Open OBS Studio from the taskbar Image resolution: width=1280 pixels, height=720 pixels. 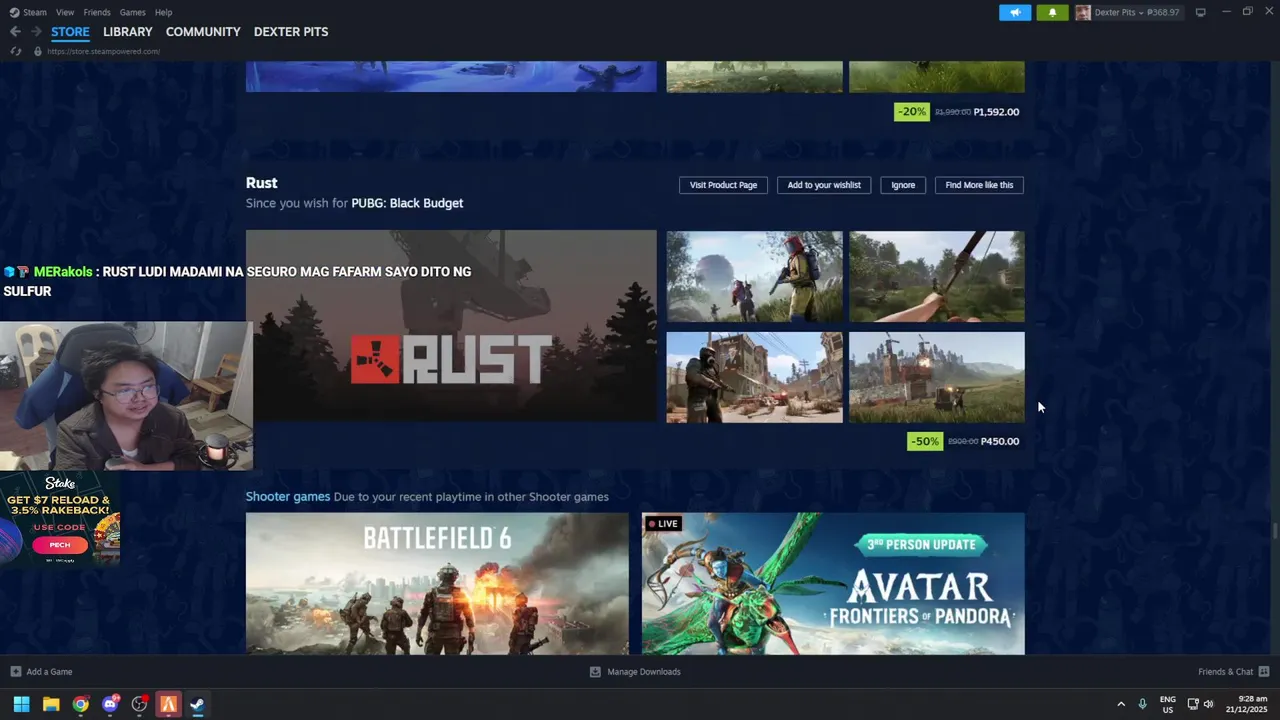pyautogui.click(x=139, y=704)
